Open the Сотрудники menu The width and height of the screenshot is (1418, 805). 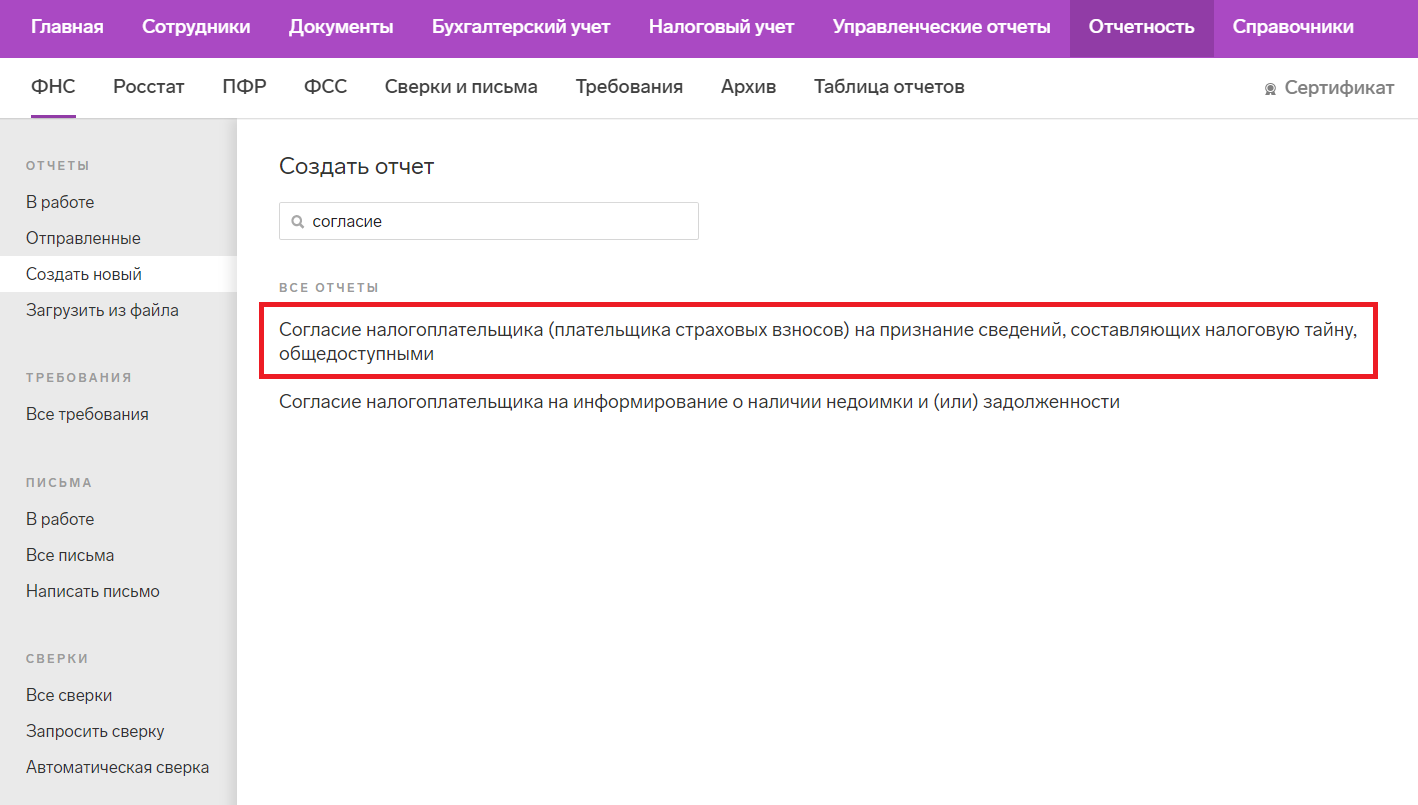pyautogui.click(x=196, y=27)
